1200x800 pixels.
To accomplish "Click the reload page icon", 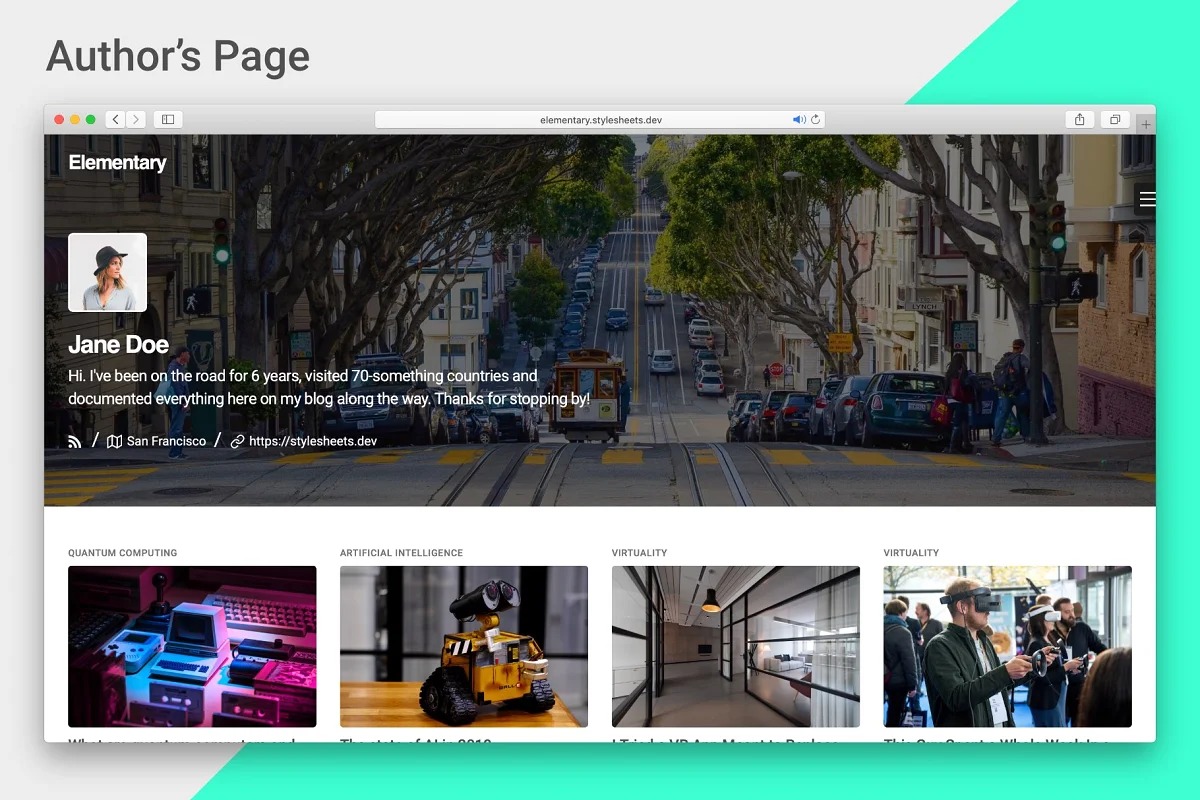I will pyautogui.click(x=816, y=120).
